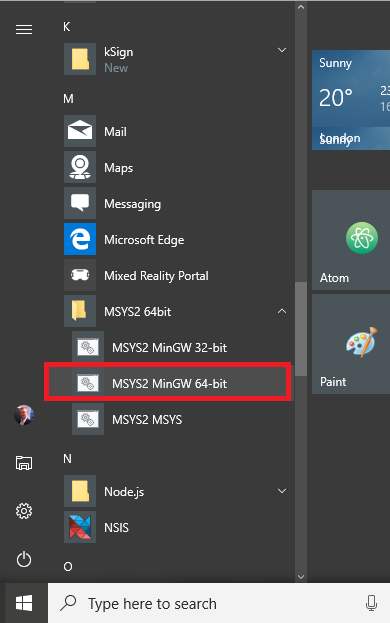This screenshot has height=623, width=390.
Task: Click the magnifier icon in the search box
Action: pos(69,603)
